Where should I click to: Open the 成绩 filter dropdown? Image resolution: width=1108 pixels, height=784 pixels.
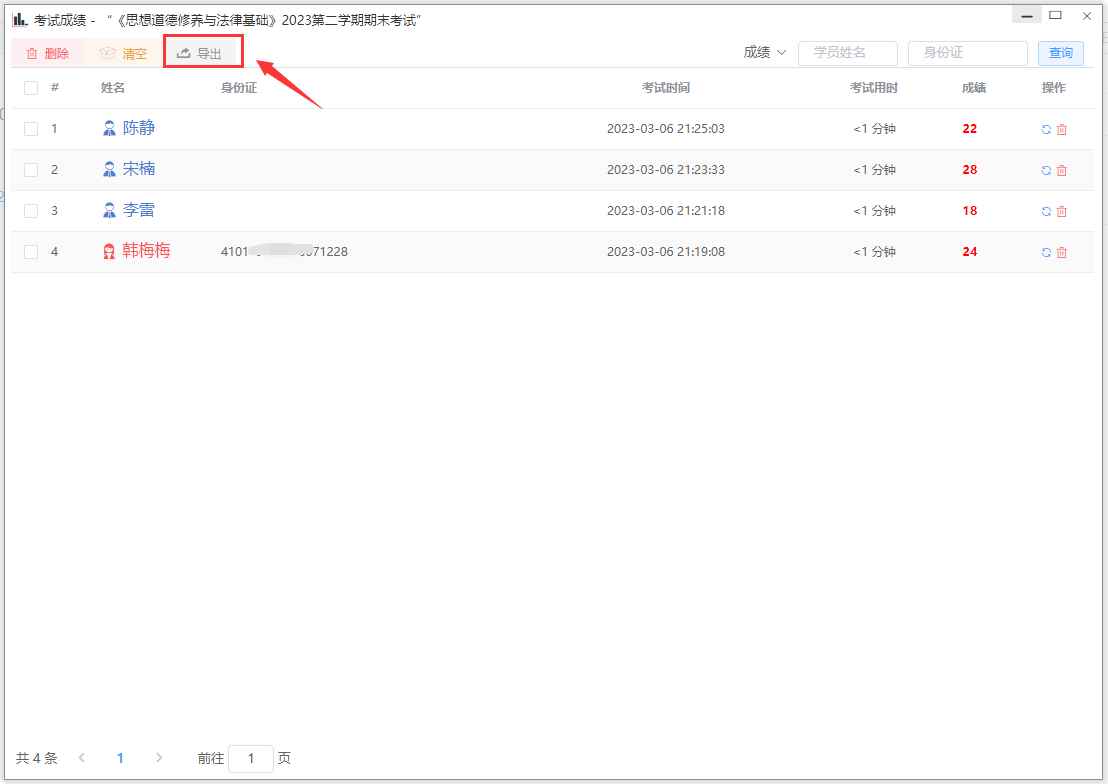coord(765,53)
